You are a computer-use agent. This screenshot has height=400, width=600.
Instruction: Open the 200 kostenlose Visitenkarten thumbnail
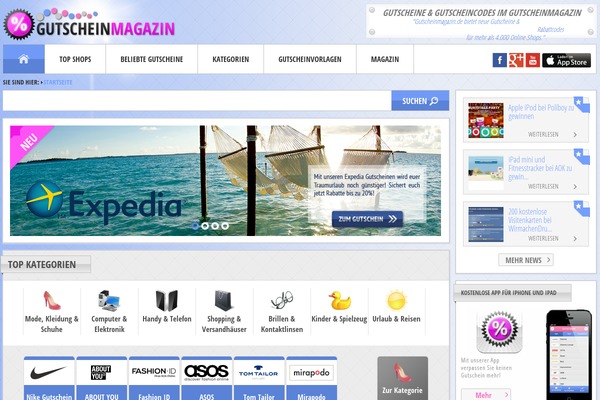(x=486, y=224)
